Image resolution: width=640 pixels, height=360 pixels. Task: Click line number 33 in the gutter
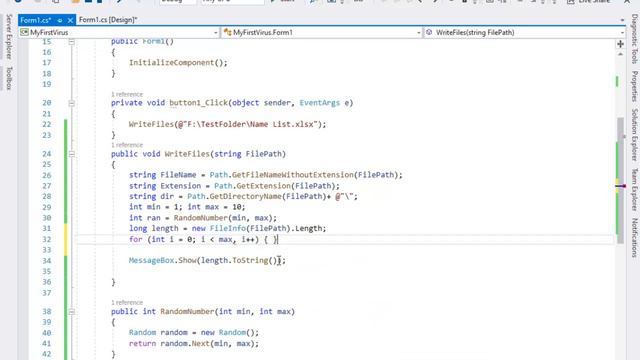47,250
